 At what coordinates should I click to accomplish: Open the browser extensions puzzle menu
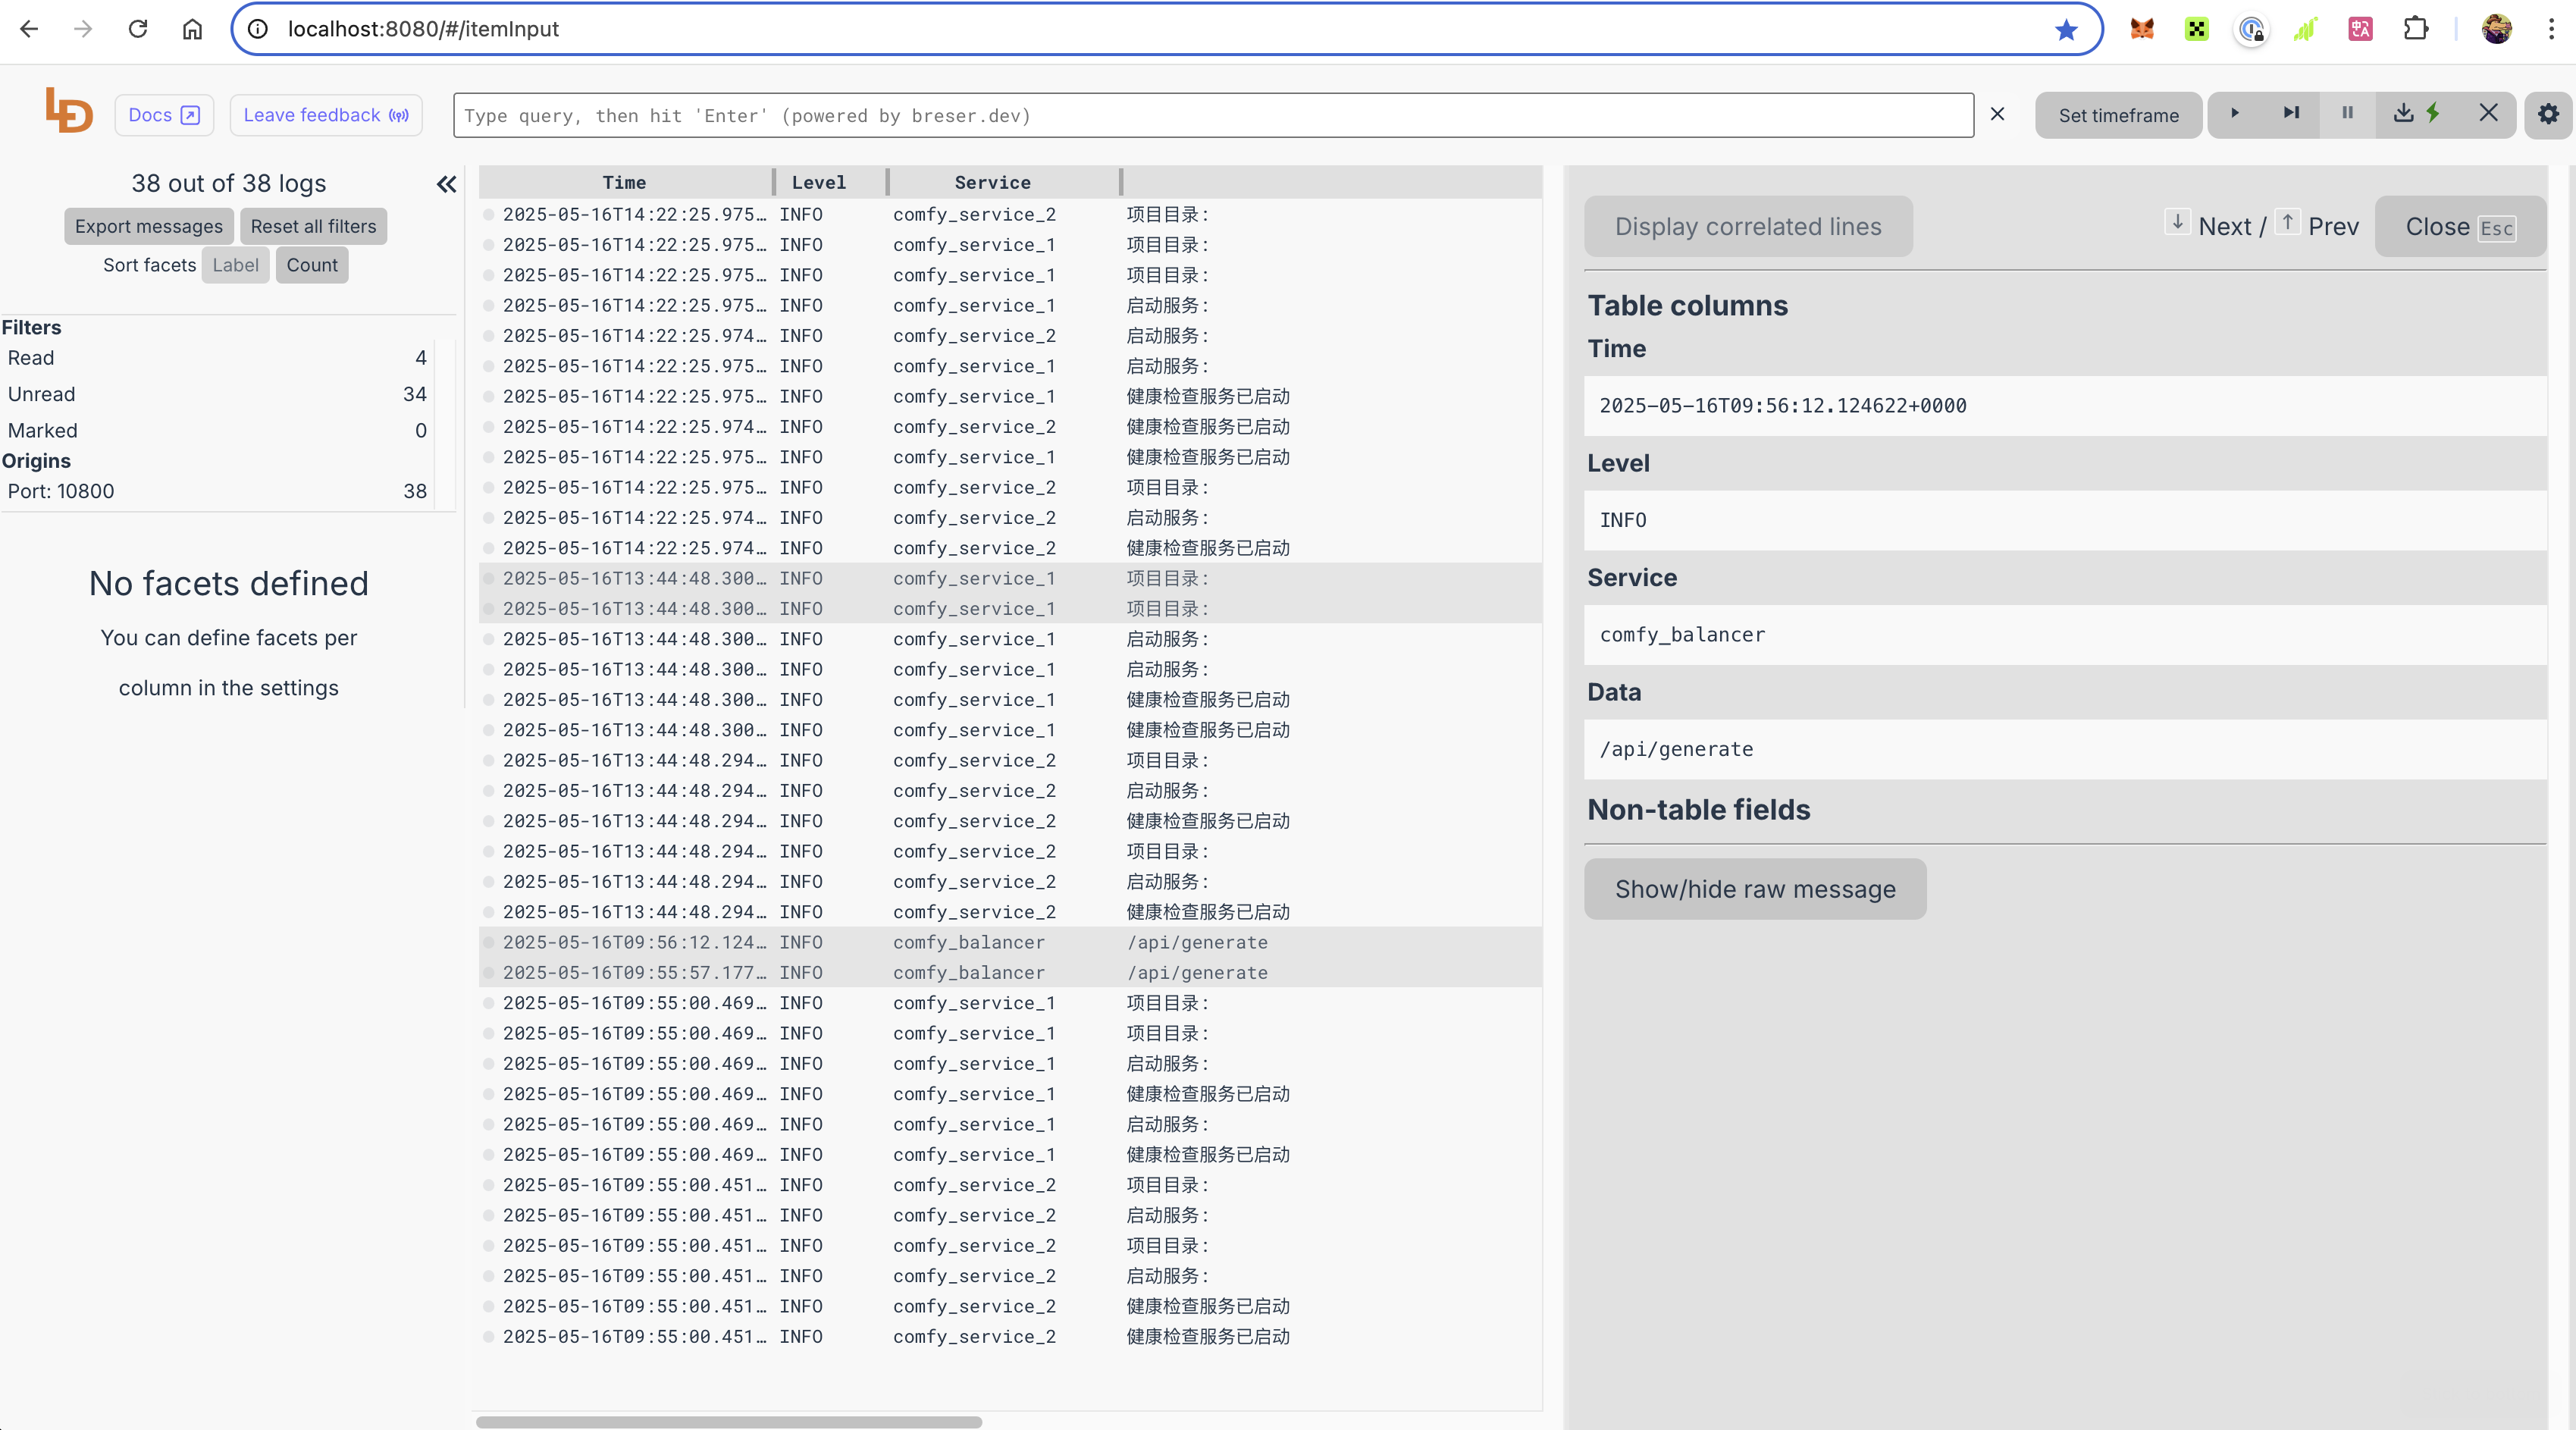click(x=2415, y=29)
